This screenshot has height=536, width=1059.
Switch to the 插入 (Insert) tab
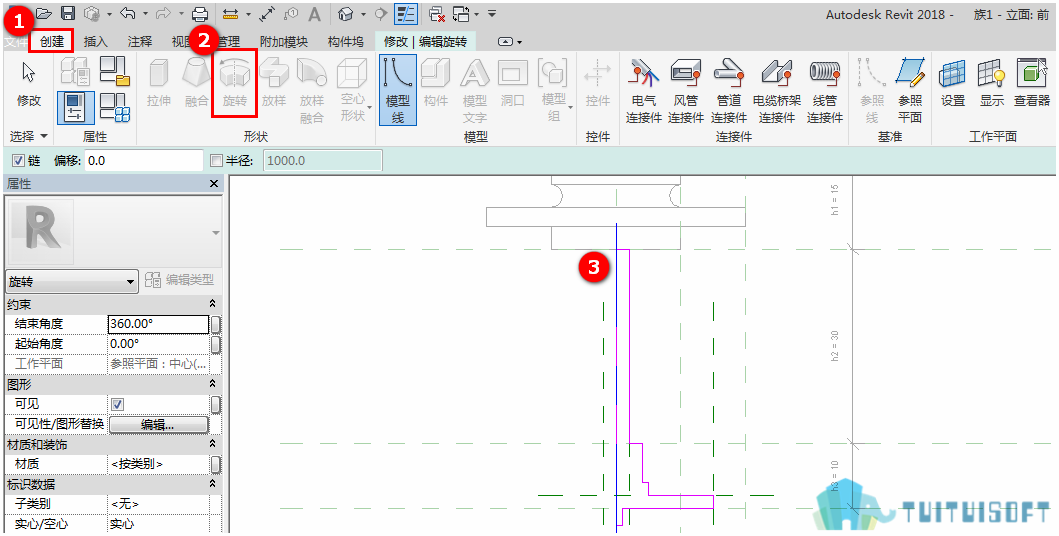pyautogui.click(x=95, y=42)
